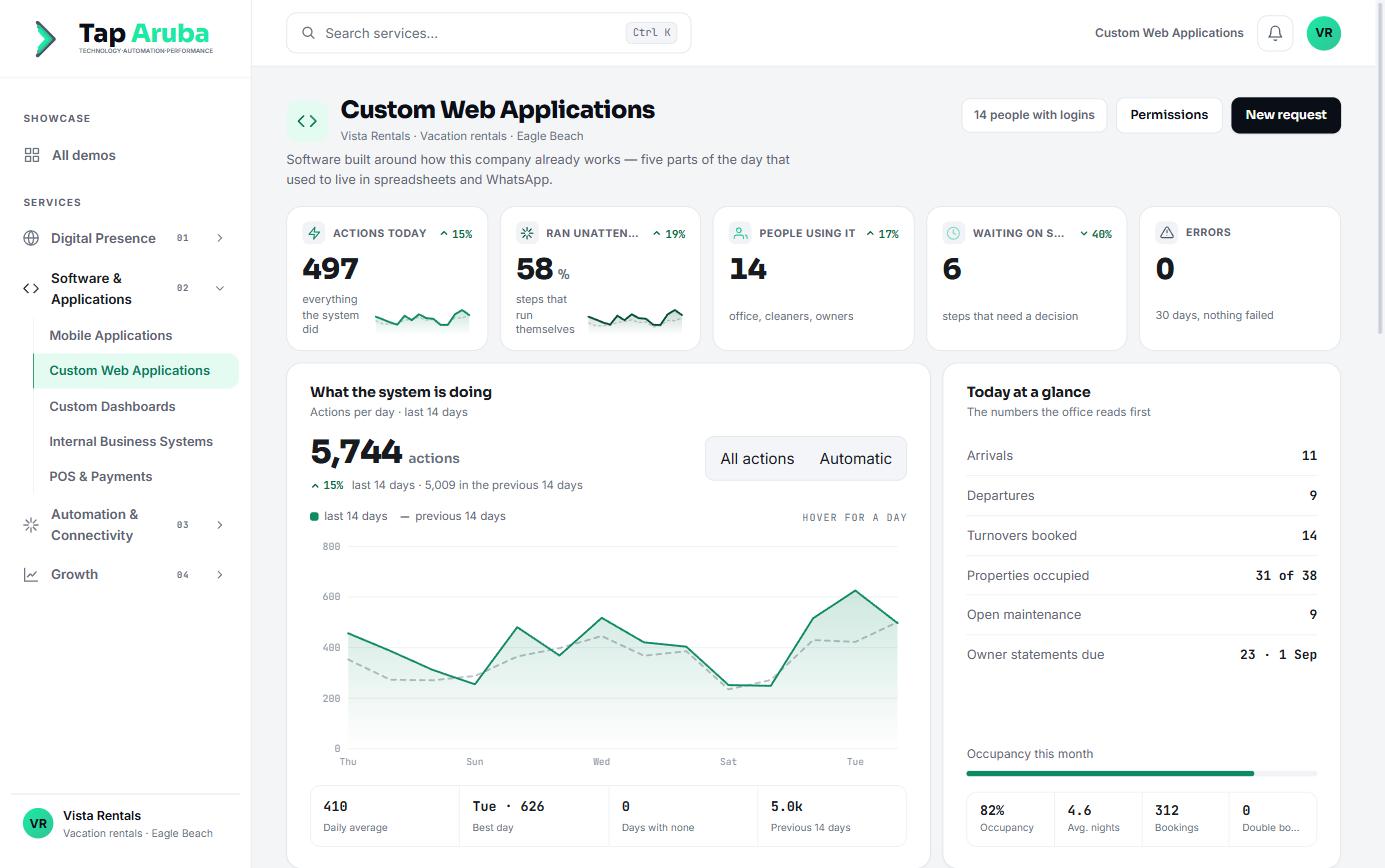The height and width of the screenshot is (868, 1385).
Task: Expand the Growth section chevron
Action: 220,574
